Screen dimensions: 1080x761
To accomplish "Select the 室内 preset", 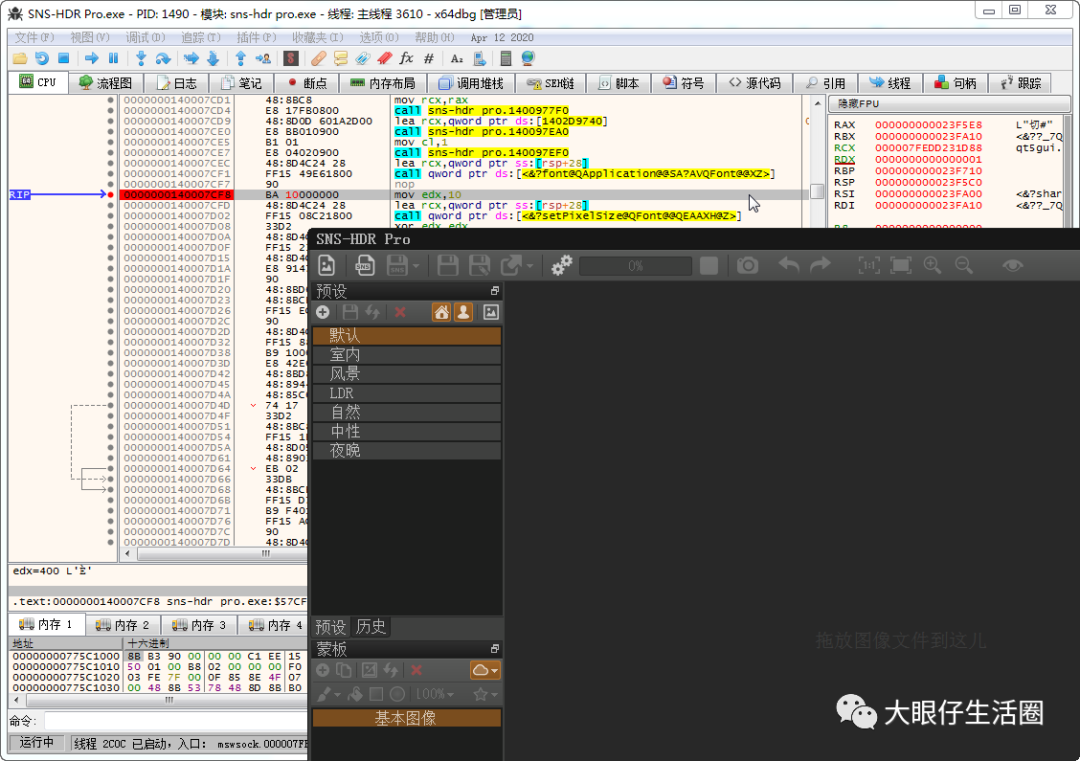I will click(x=406, y=355).
